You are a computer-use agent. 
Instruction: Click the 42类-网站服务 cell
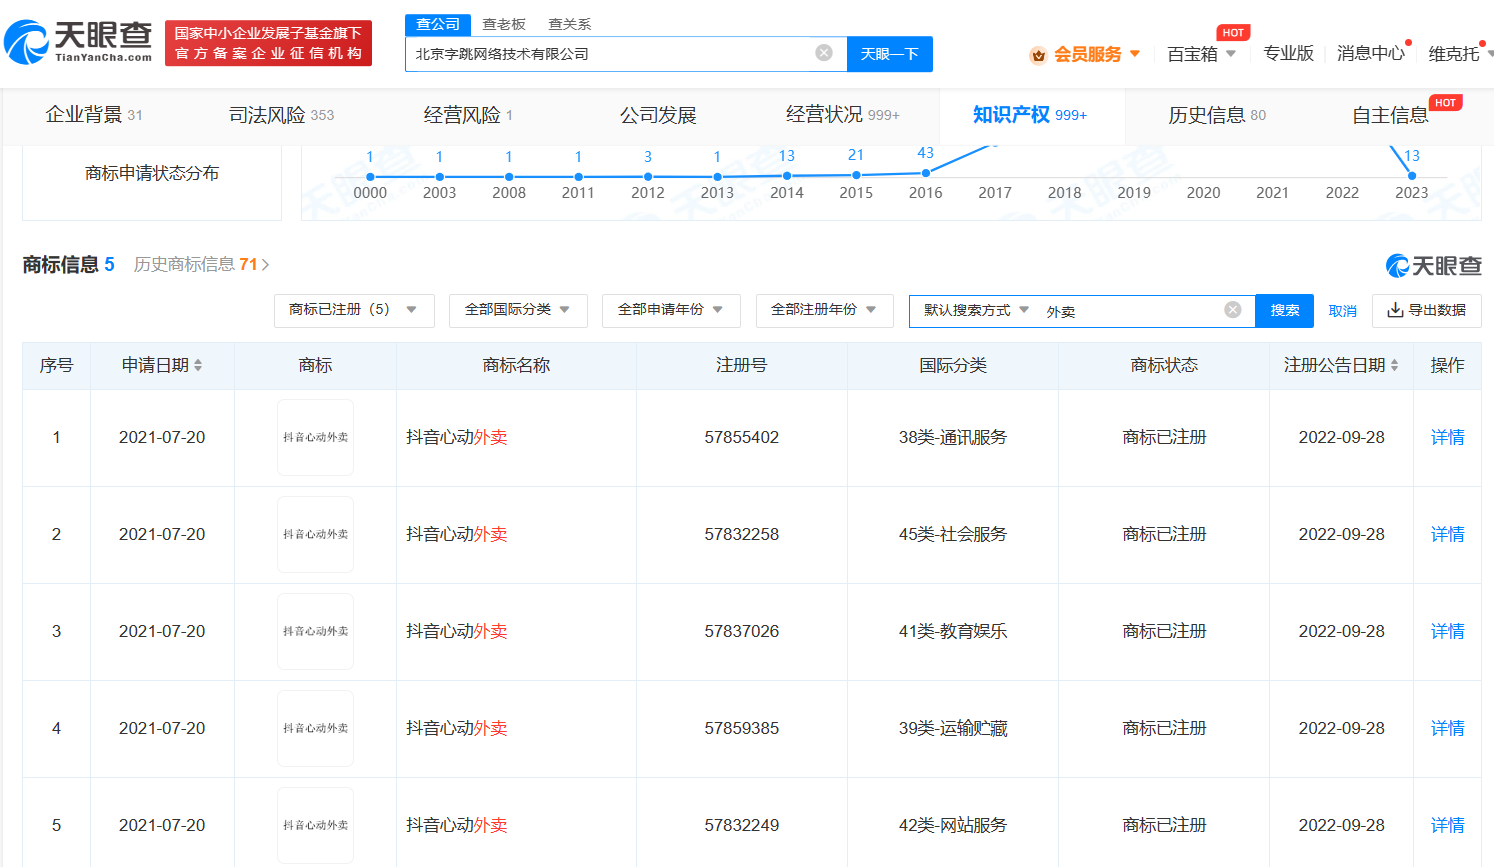click(953, 825)
